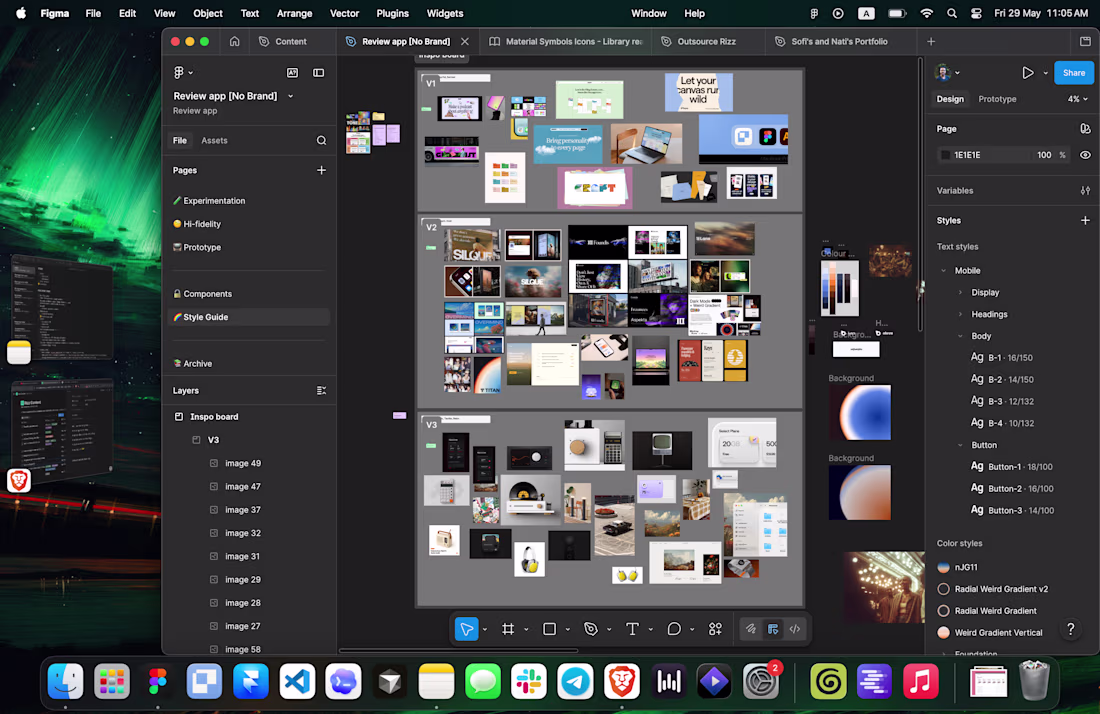Click the icon right of Page heading

[x=1085, y=128]
